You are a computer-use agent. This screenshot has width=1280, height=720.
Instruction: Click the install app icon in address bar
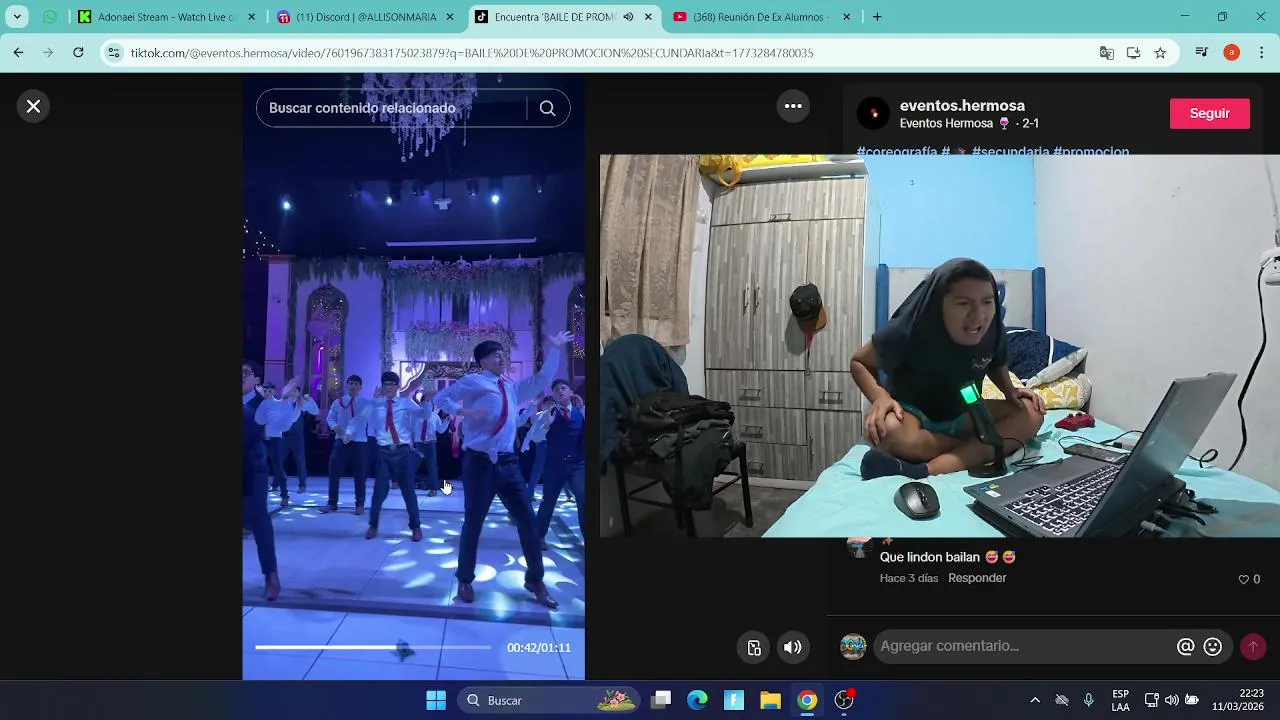coord(1133,53)
